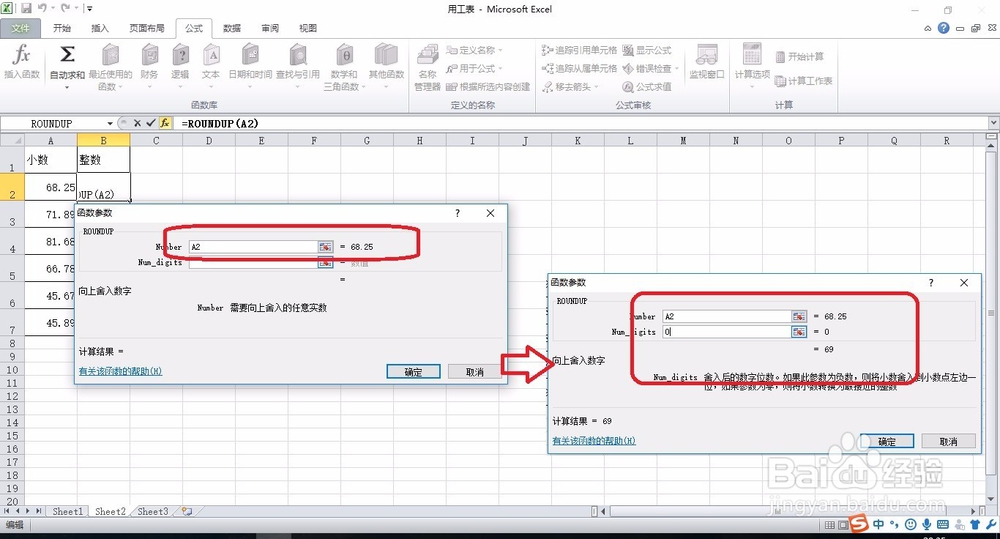
Task: Select cell A1 containing 小数
Action: pyautogui.click(x=51, y=159)
